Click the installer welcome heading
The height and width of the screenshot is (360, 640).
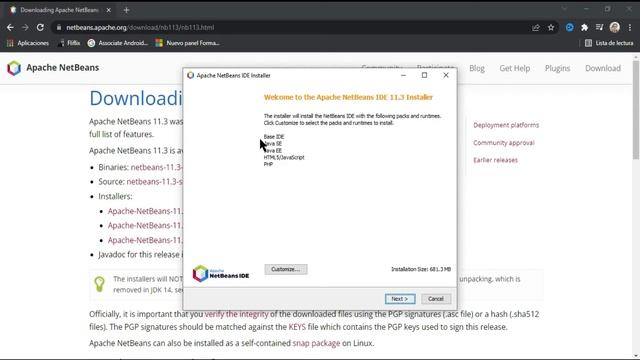click(348, 97)
